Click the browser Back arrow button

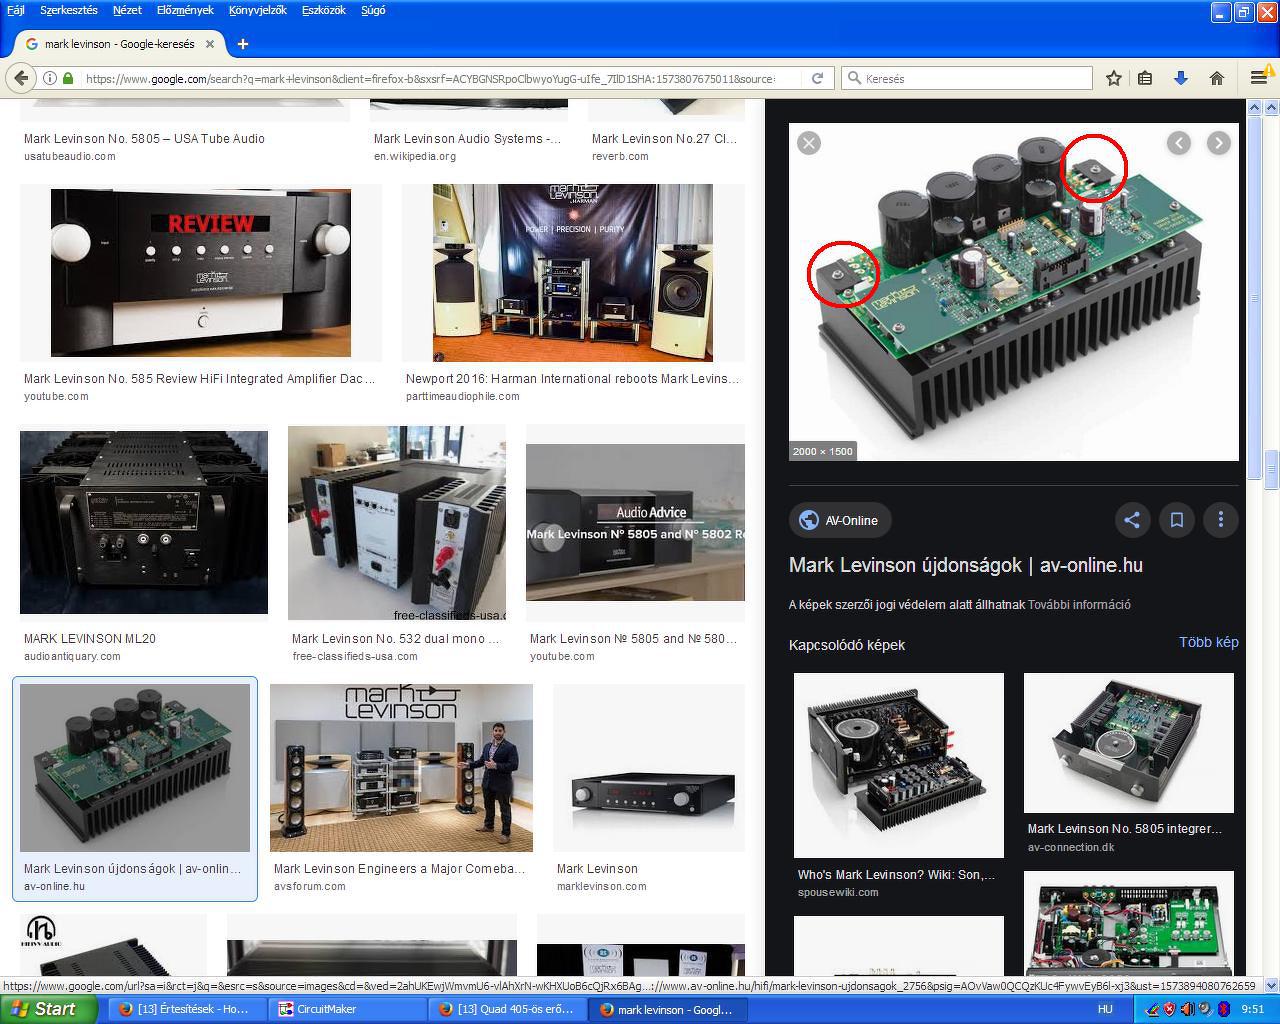point(20,78)
